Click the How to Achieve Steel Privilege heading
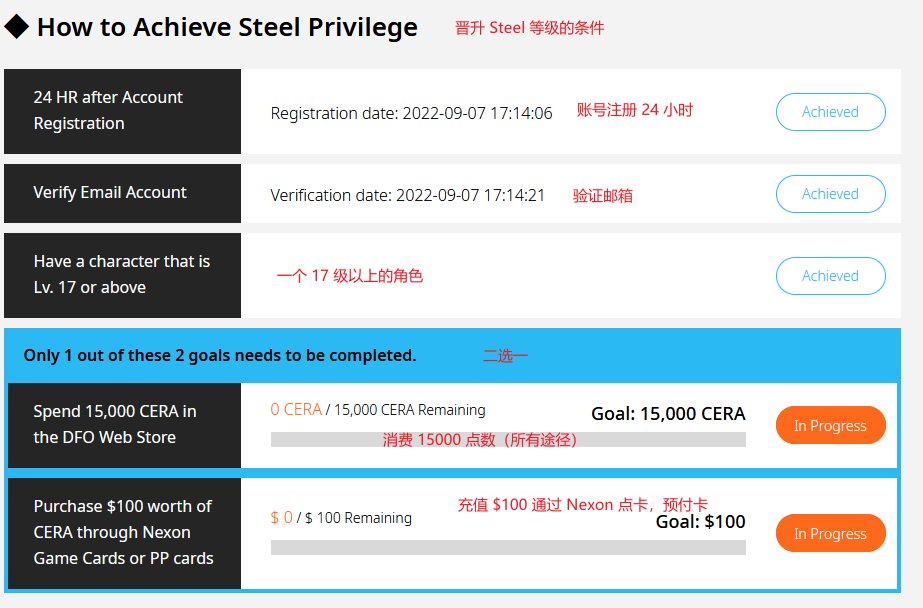 [x=227, y=27]
